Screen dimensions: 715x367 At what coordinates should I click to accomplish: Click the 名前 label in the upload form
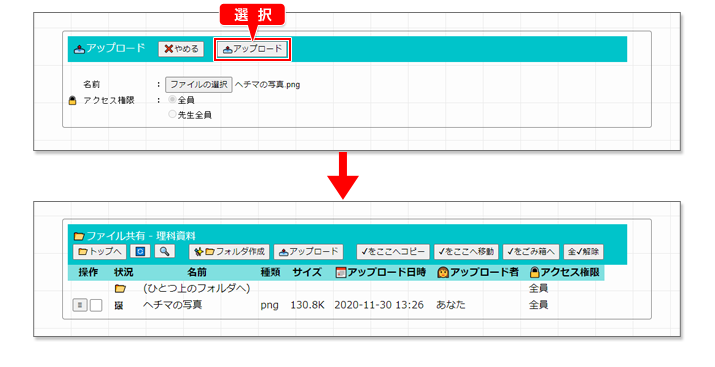[x=91, y=84]
